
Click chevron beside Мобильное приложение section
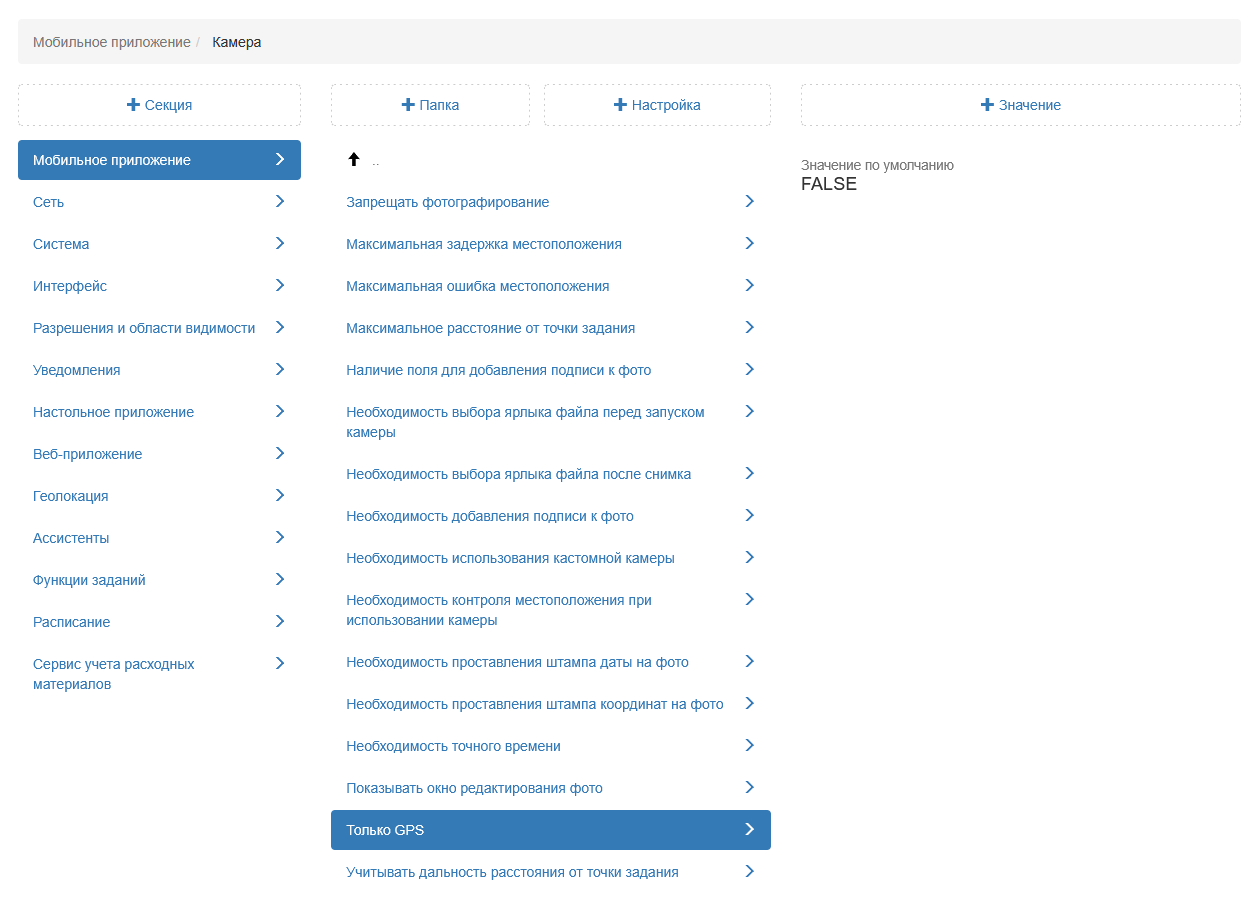coord(280,160)
